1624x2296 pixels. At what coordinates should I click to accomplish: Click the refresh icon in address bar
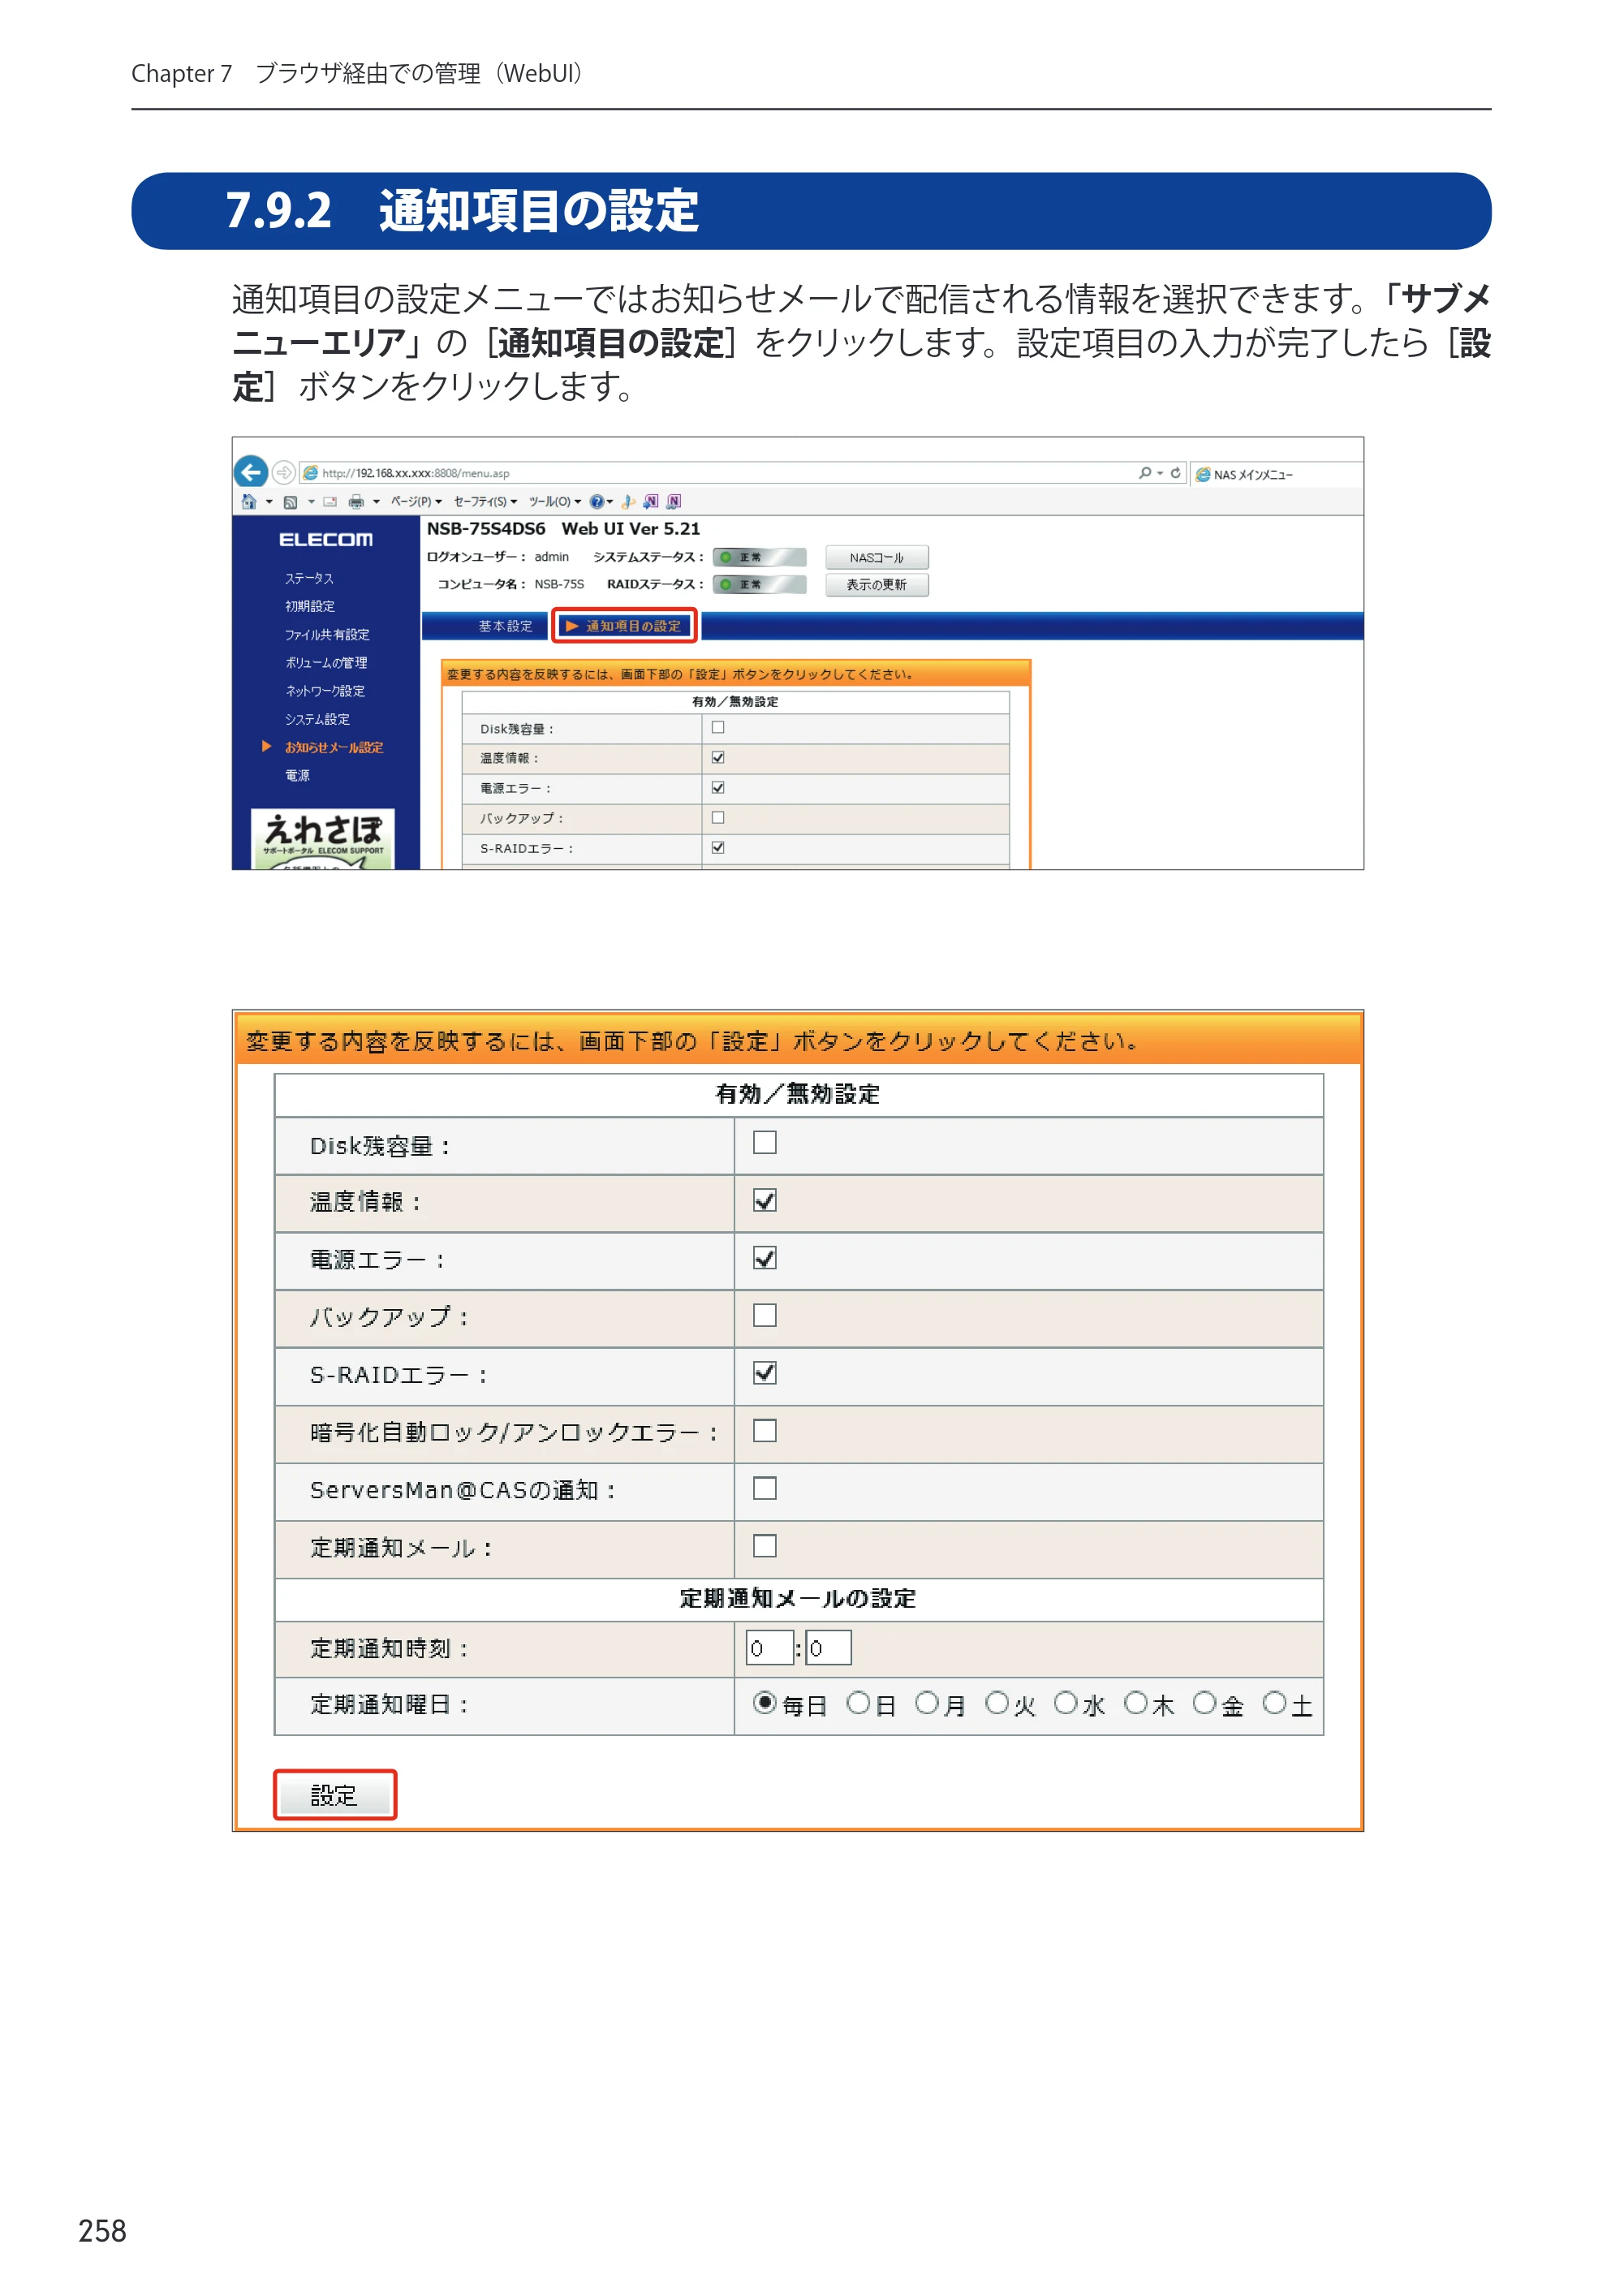1176,473
